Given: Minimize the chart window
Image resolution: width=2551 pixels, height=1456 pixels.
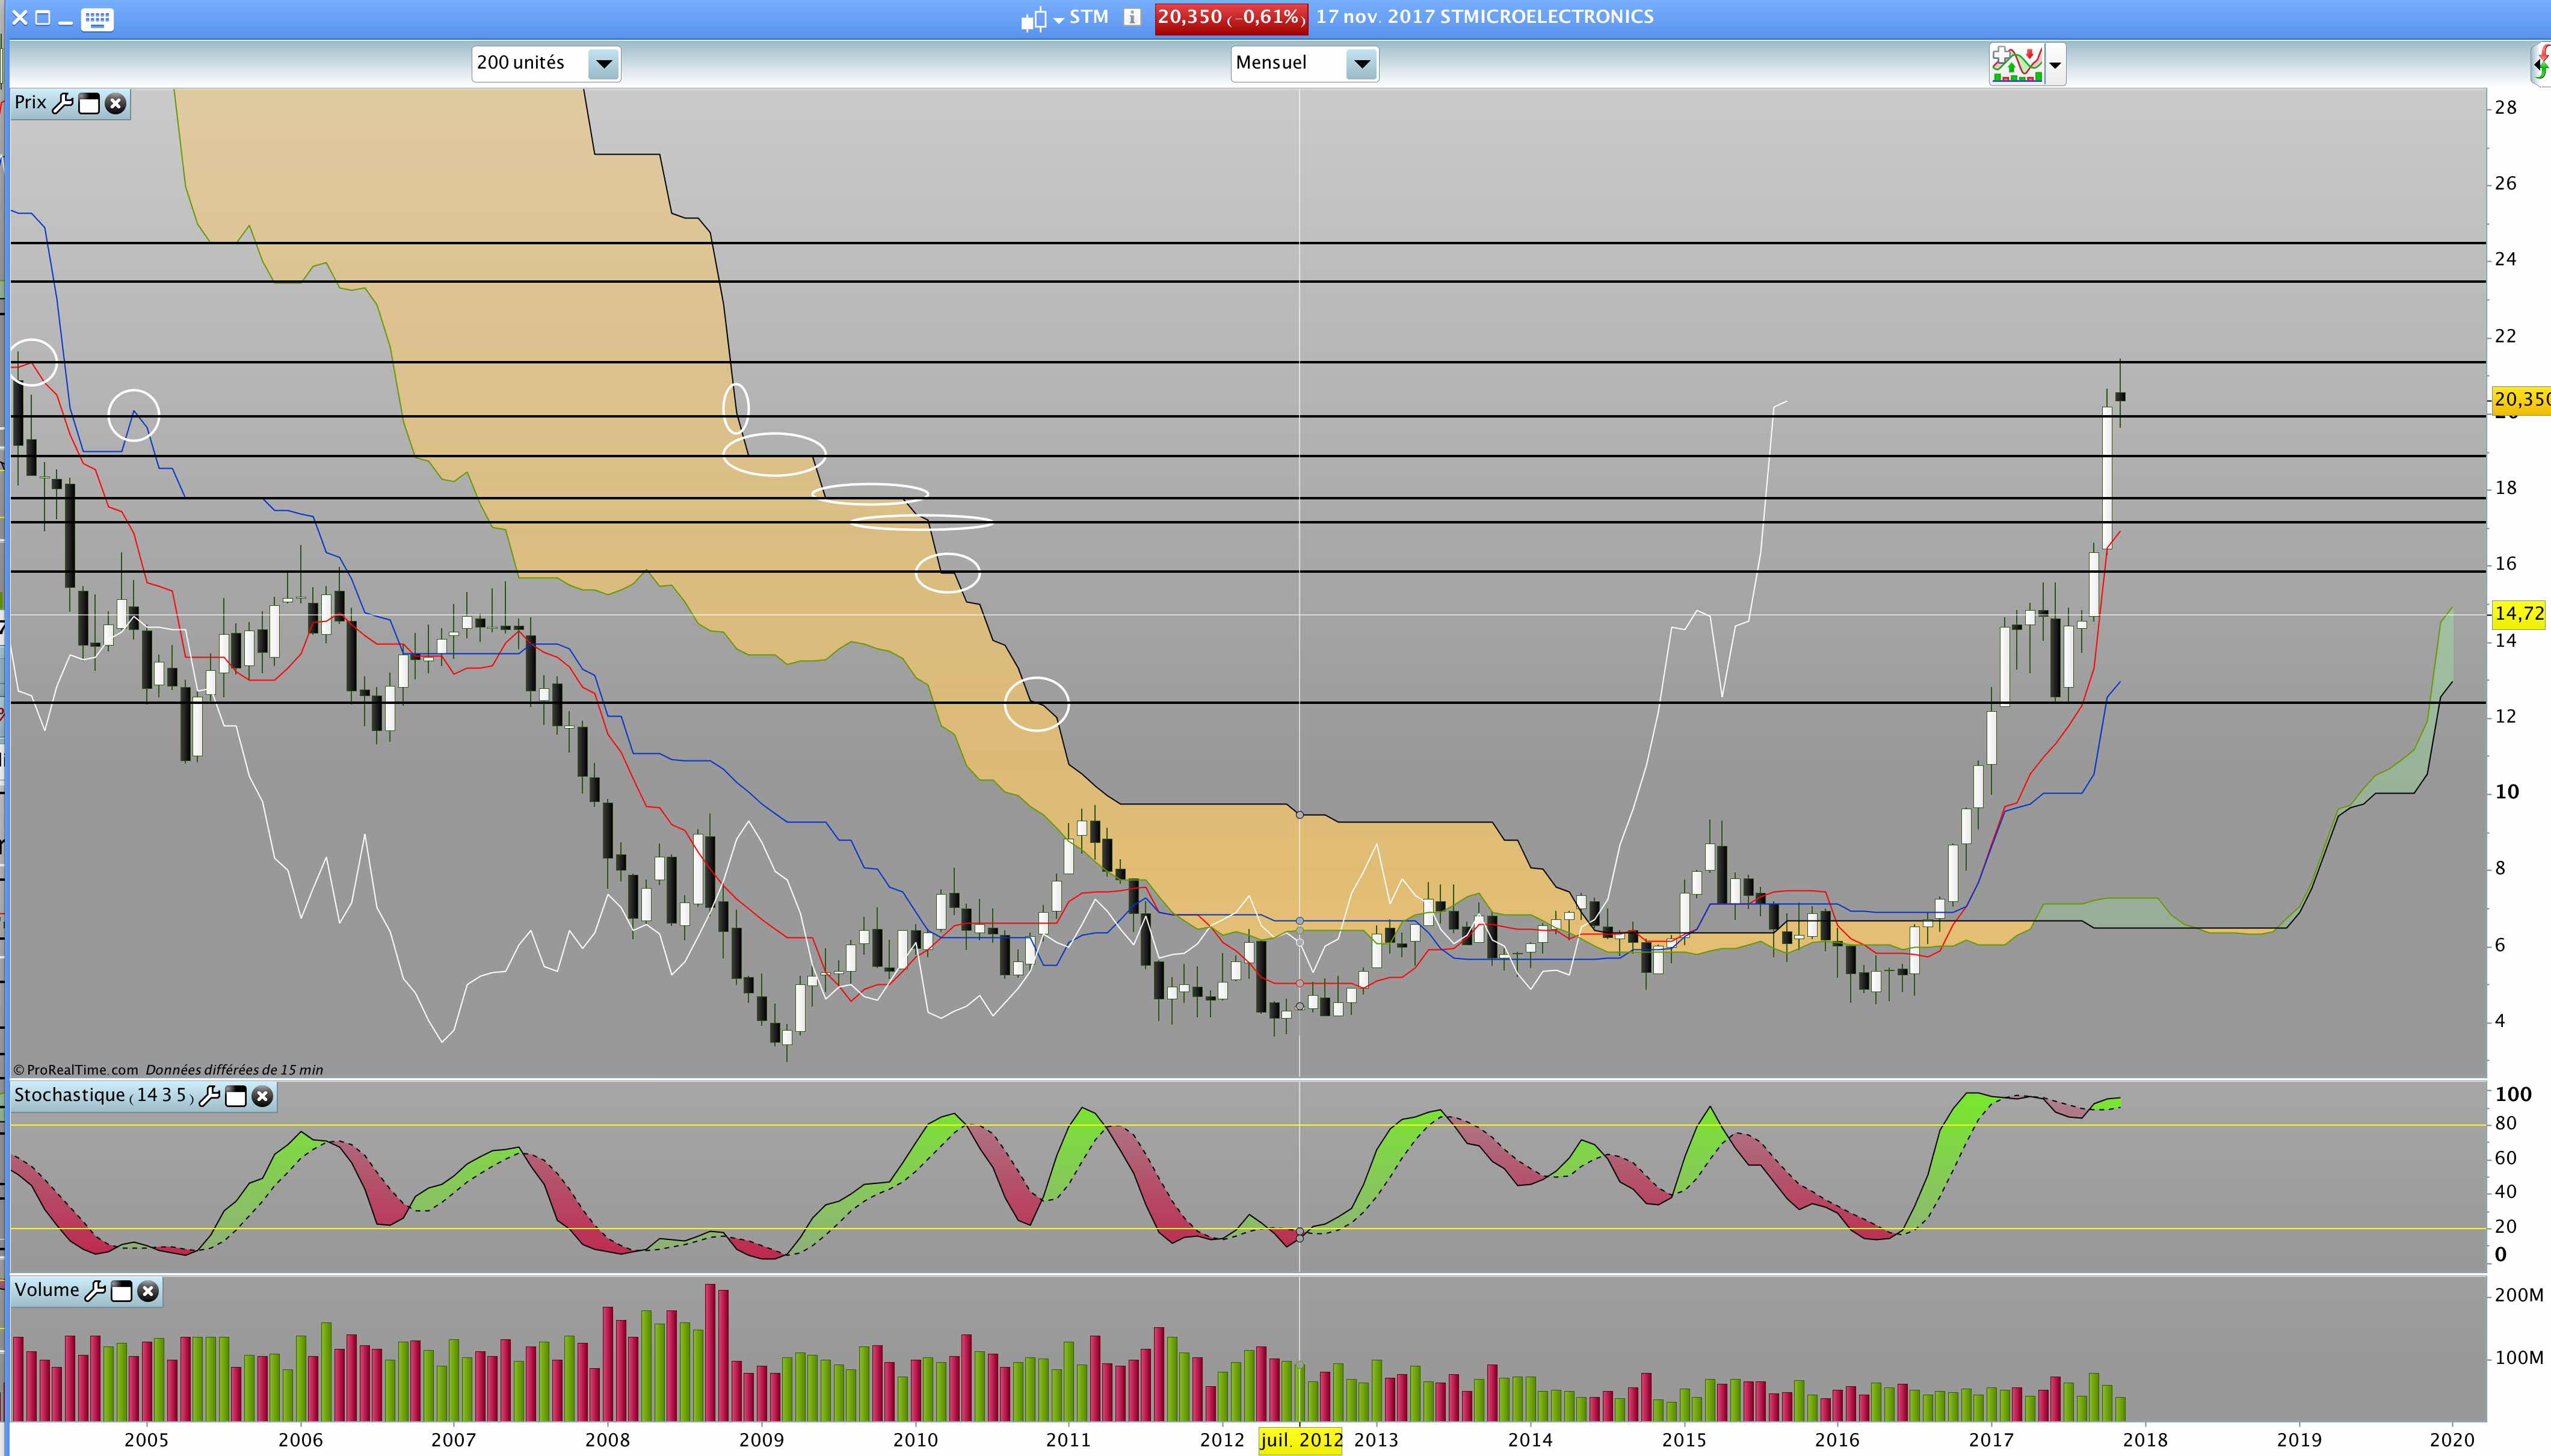Looking at the screenshot, I should tap(66, 22).
